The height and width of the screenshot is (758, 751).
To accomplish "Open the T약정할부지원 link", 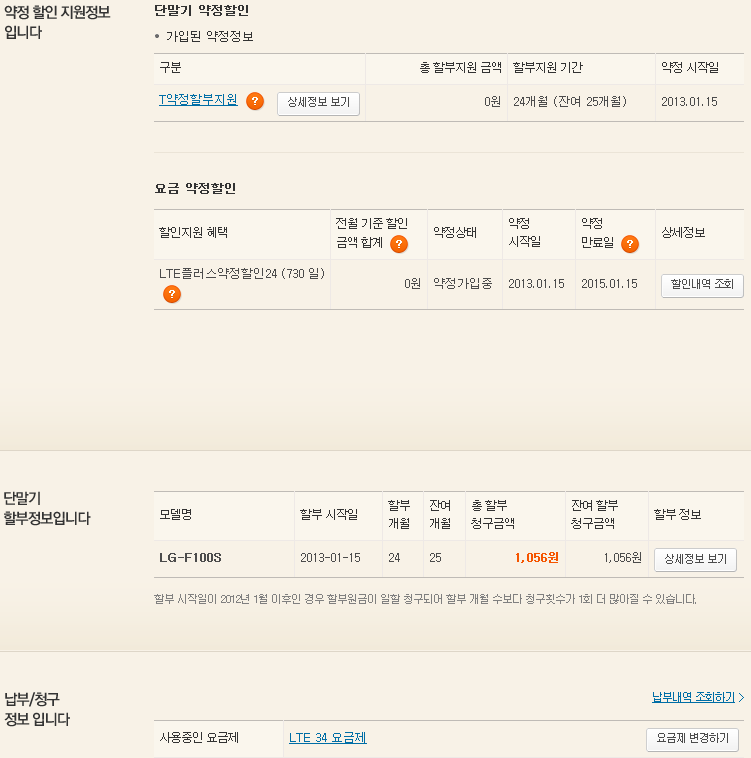I will tap(198, 100).
